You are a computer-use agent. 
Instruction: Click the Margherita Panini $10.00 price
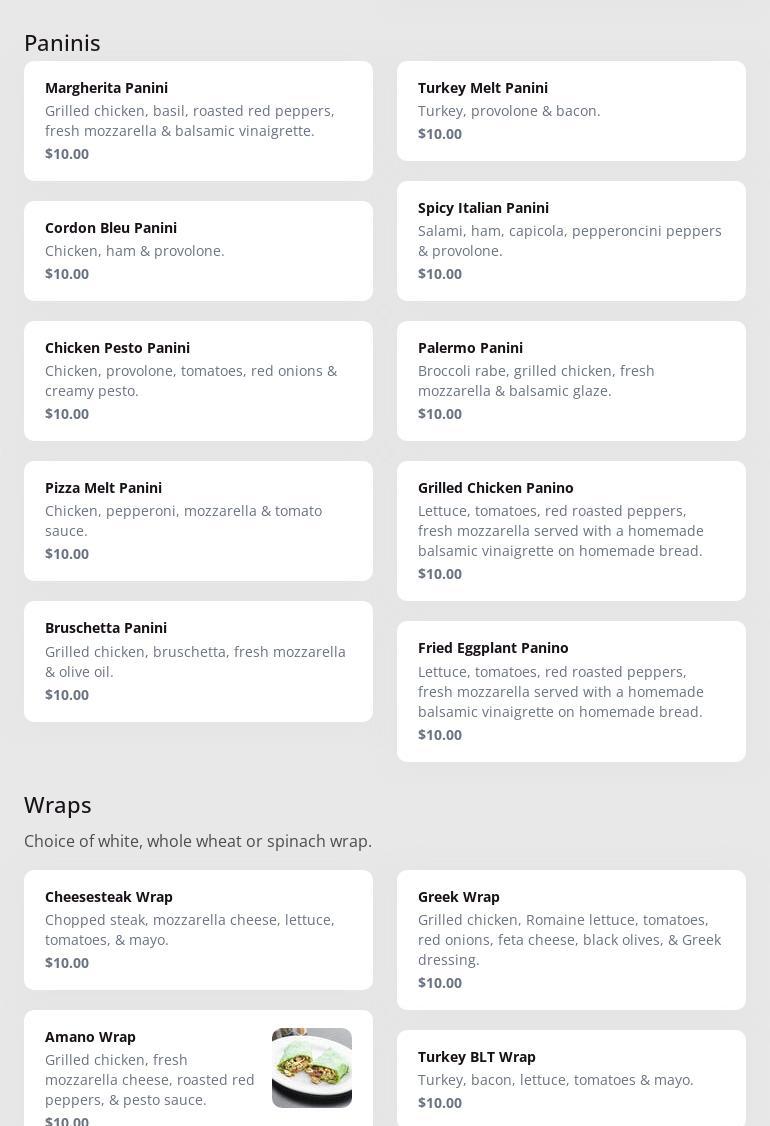coord(67,154)
